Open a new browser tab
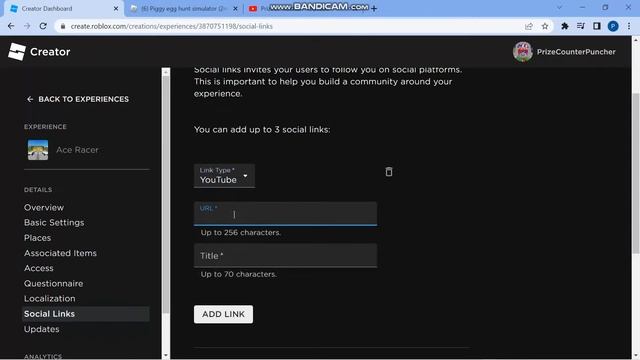The height and width of the screenshot is (360, 640). point(374,9)
